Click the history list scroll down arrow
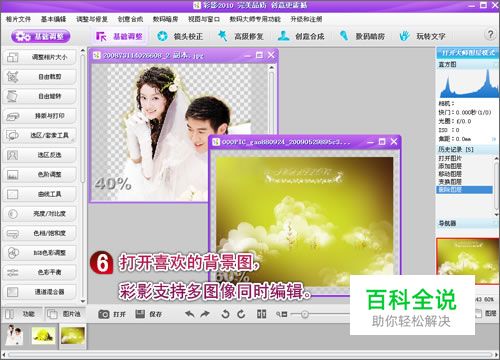 click(496, 214)
